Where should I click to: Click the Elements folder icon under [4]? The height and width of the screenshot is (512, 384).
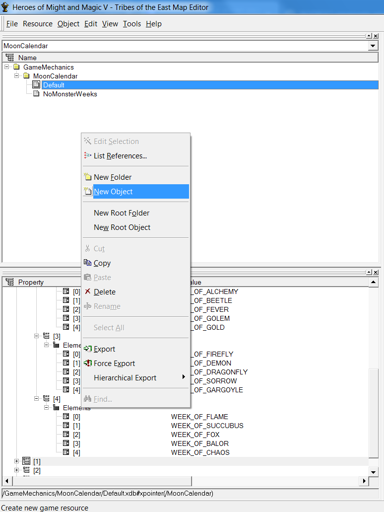tap(56, 407)
